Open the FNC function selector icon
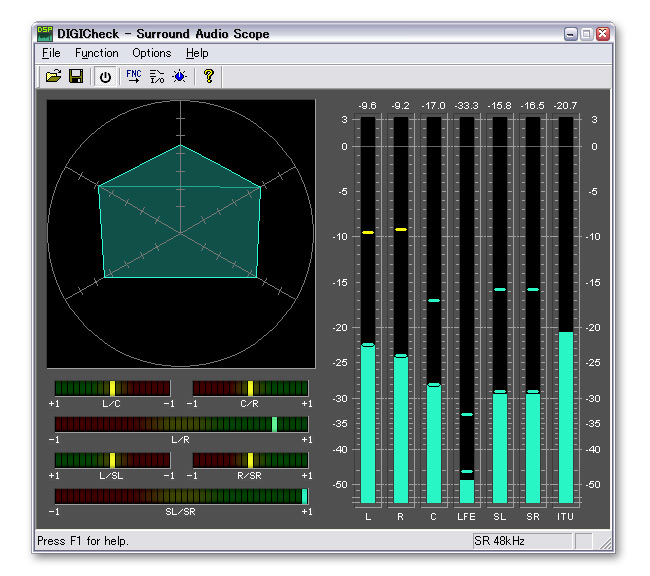Image resolution: width=650 pixels, height=576 pixels. pos(133,76)
